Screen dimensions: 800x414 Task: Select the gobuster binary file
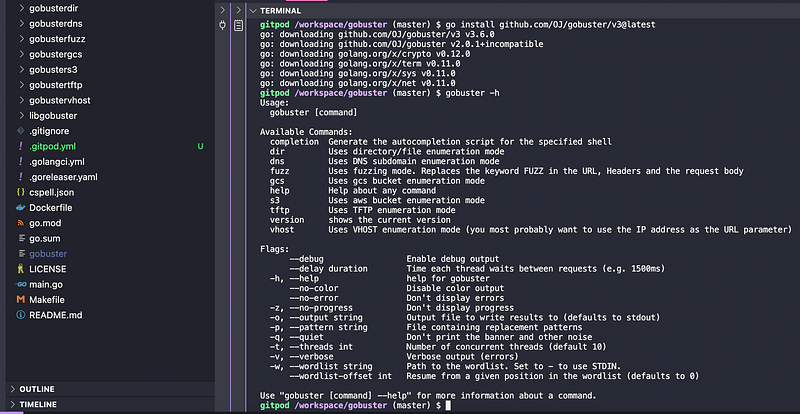[x=48, y=254]
